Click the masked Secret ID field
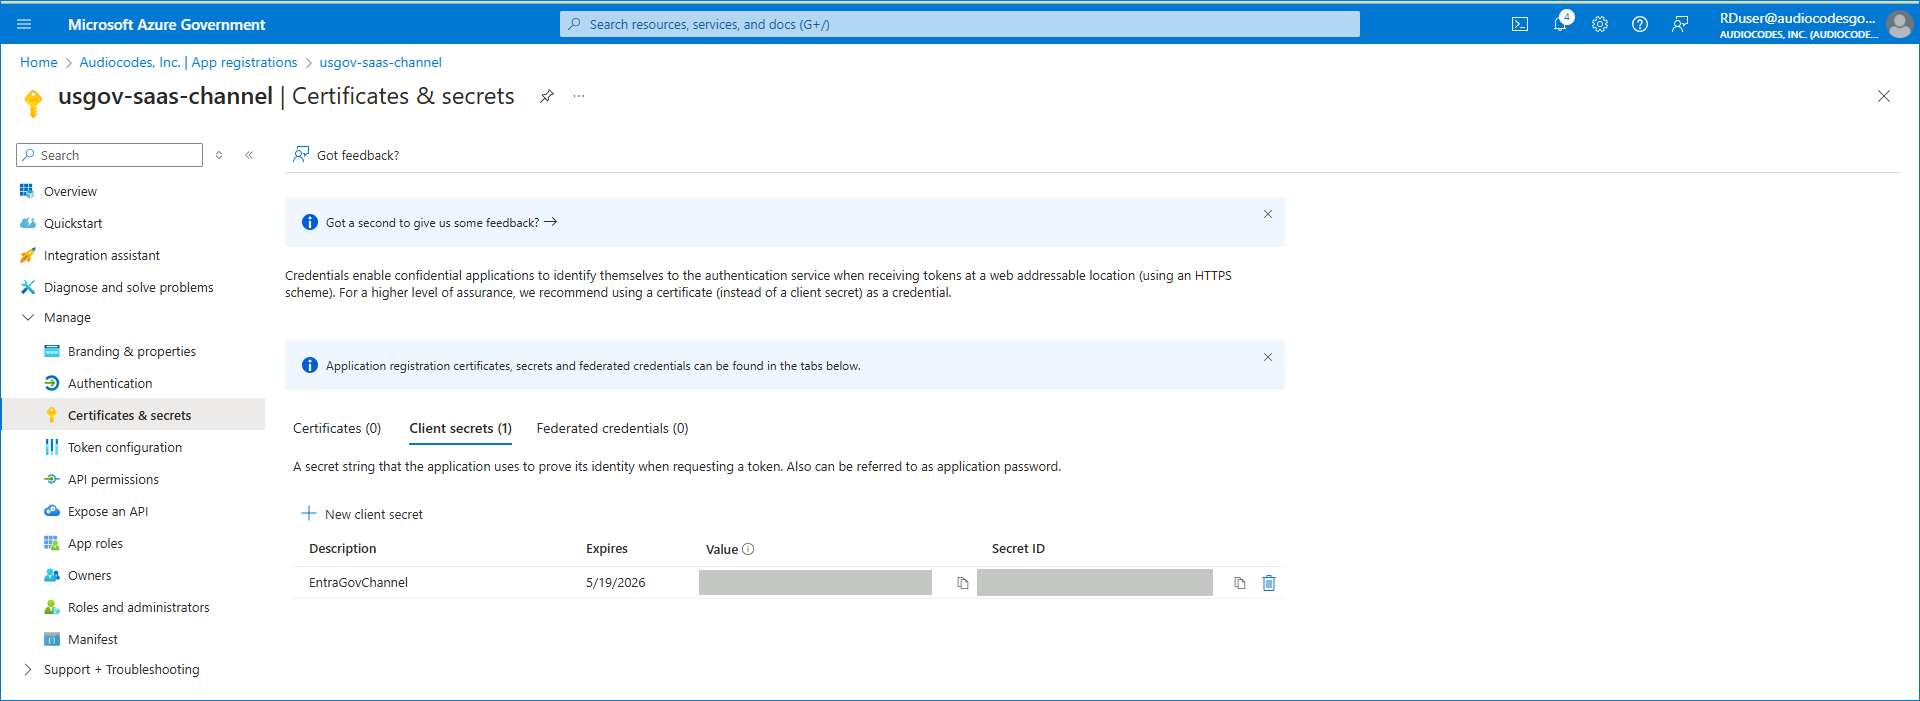The image size is (1920, 701). coord(1095,582)
